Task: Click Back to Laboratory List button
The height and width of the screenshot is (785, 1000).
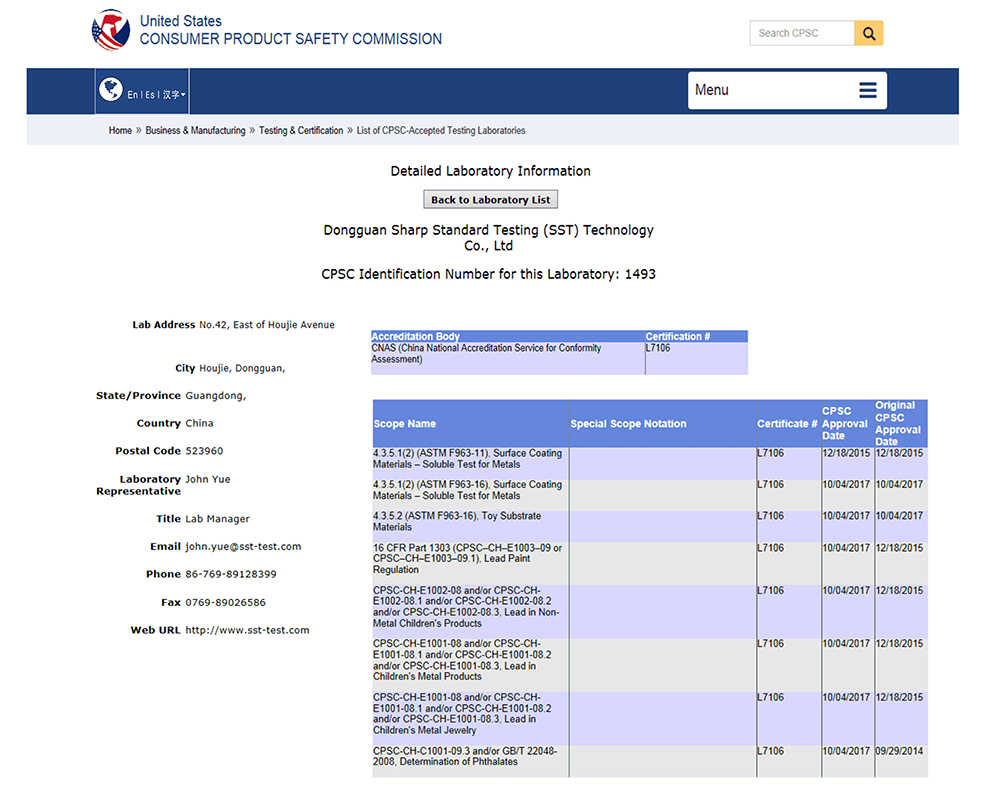Action: (x=490, y=200)
